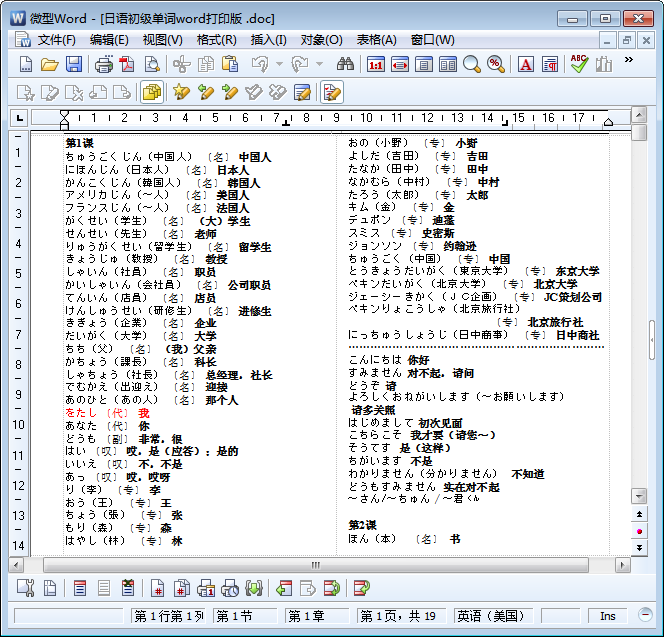Open the 对象(O) menu
This screenshot has height=637, width=664.
tap(322, 40)
